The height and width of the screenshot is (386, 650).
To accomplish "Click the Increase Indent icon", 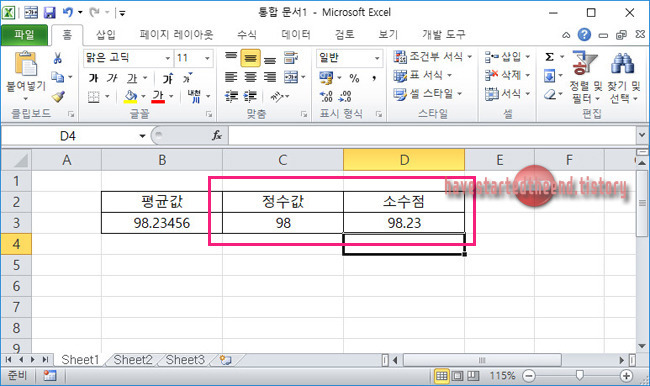I will click(x=250, y=96).
